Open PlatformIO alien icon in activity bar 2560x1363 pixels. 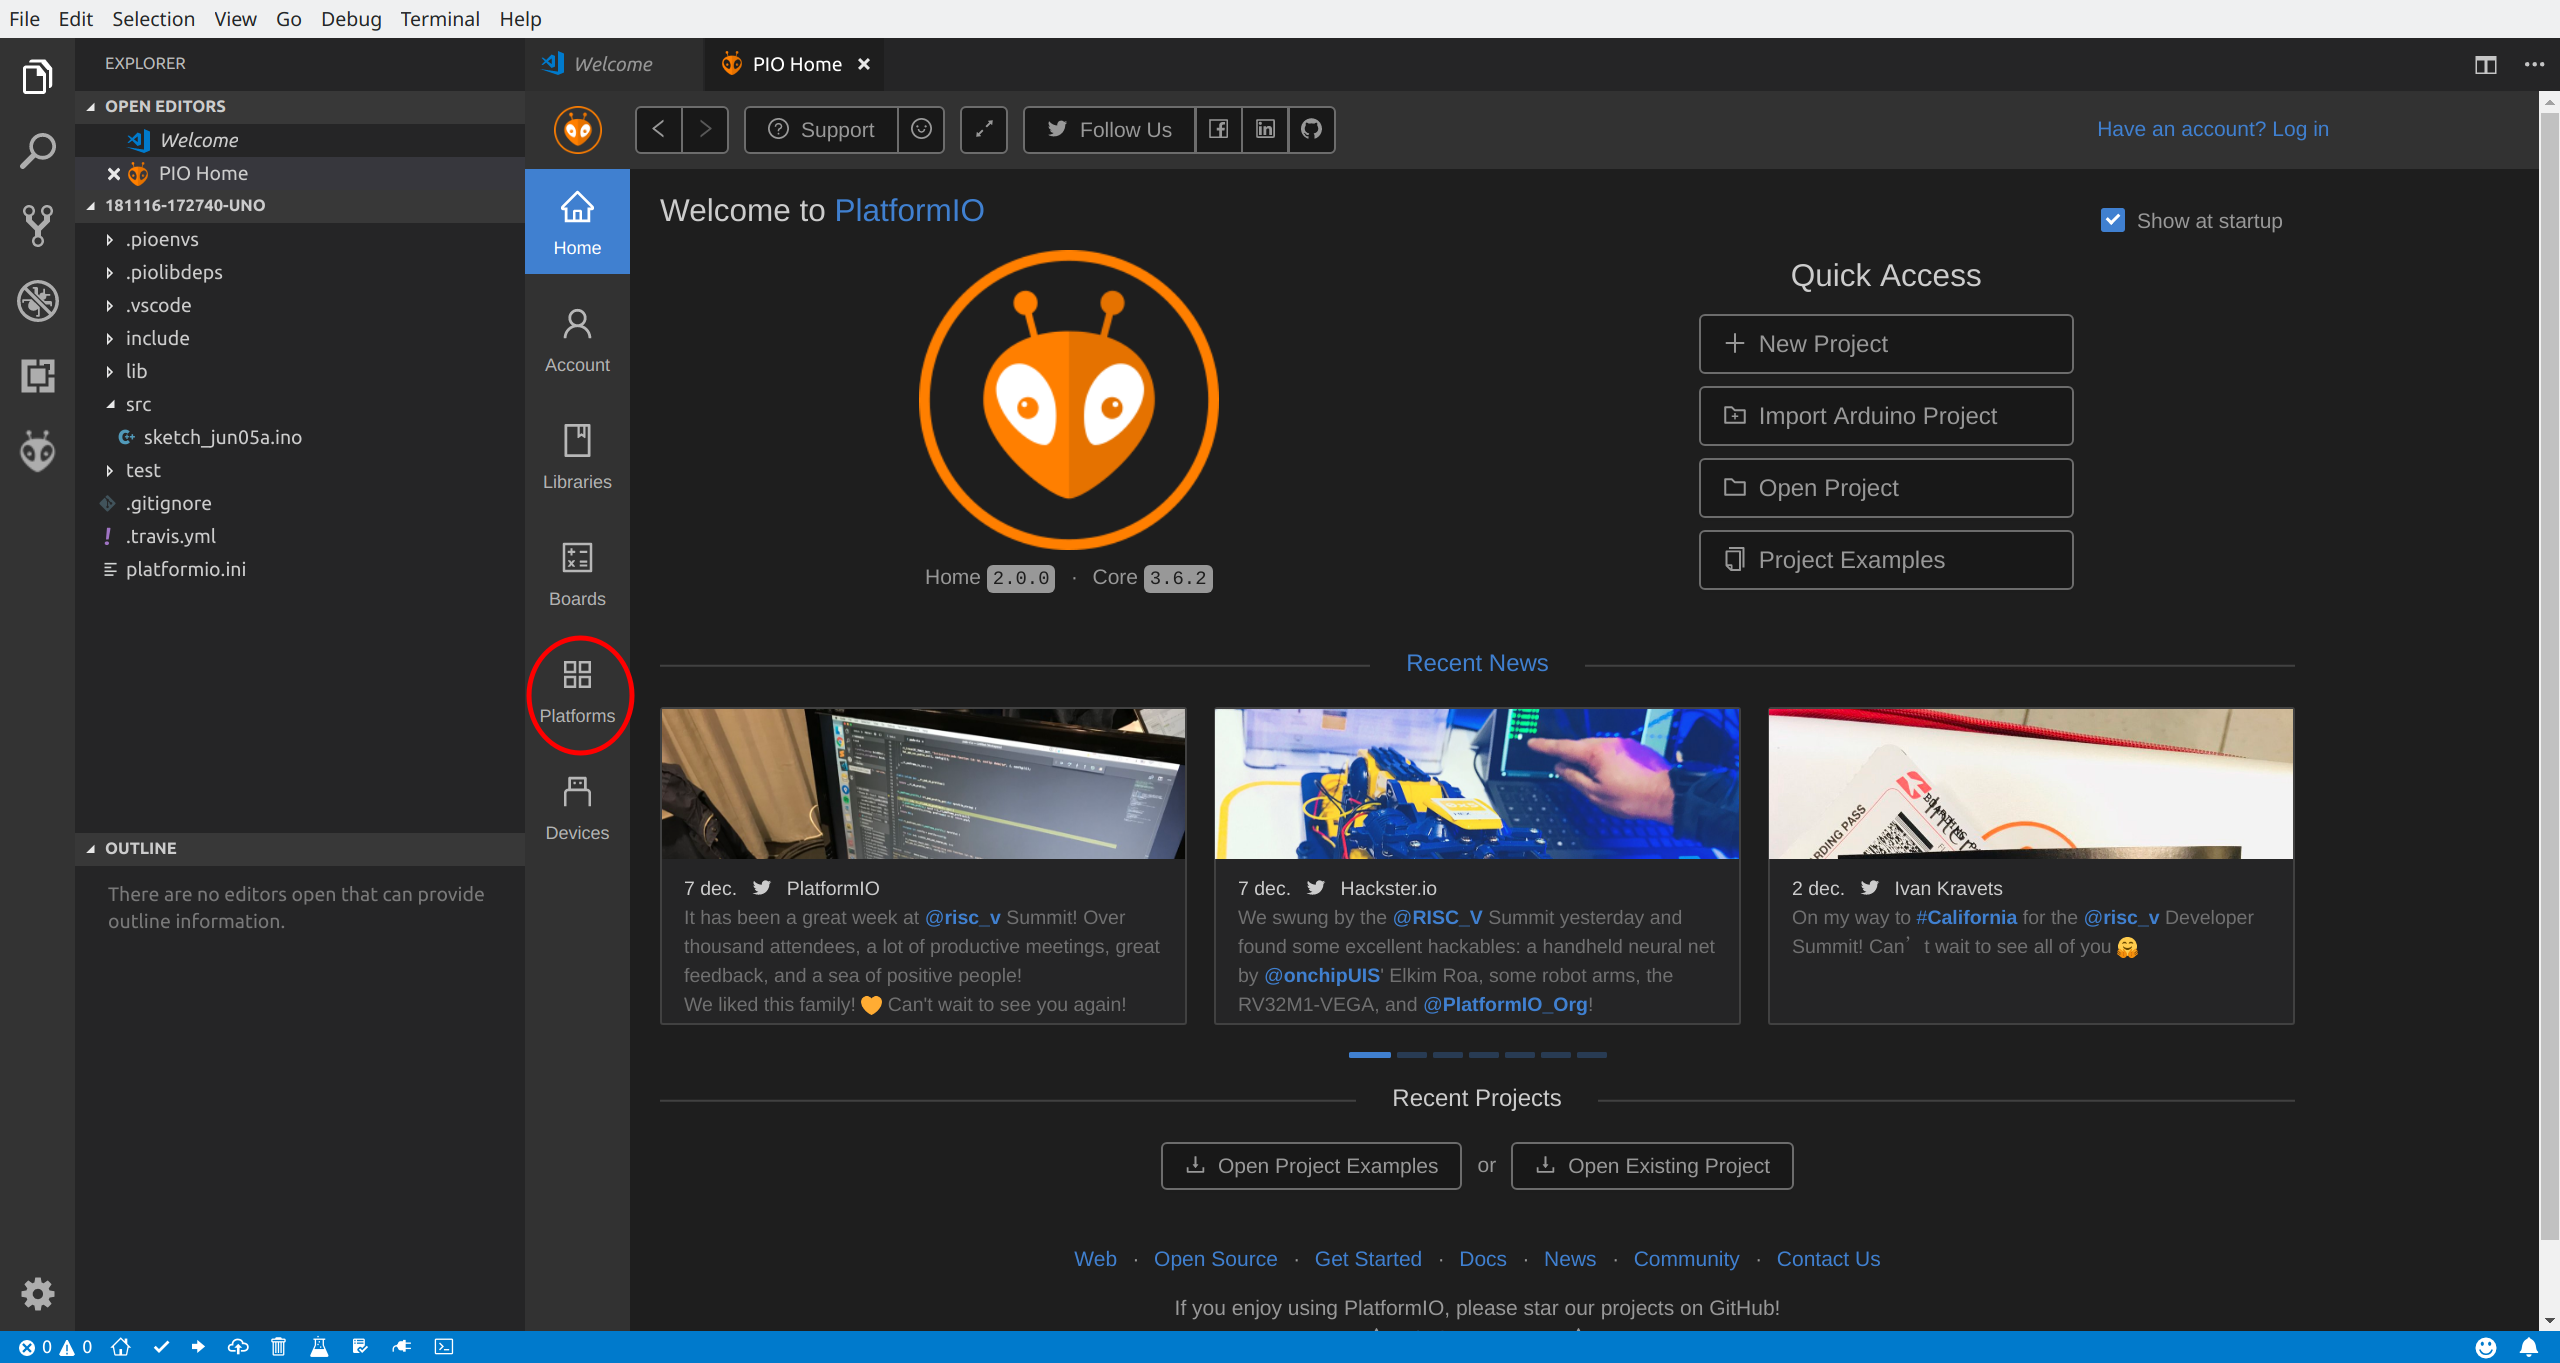click(37, 451)
